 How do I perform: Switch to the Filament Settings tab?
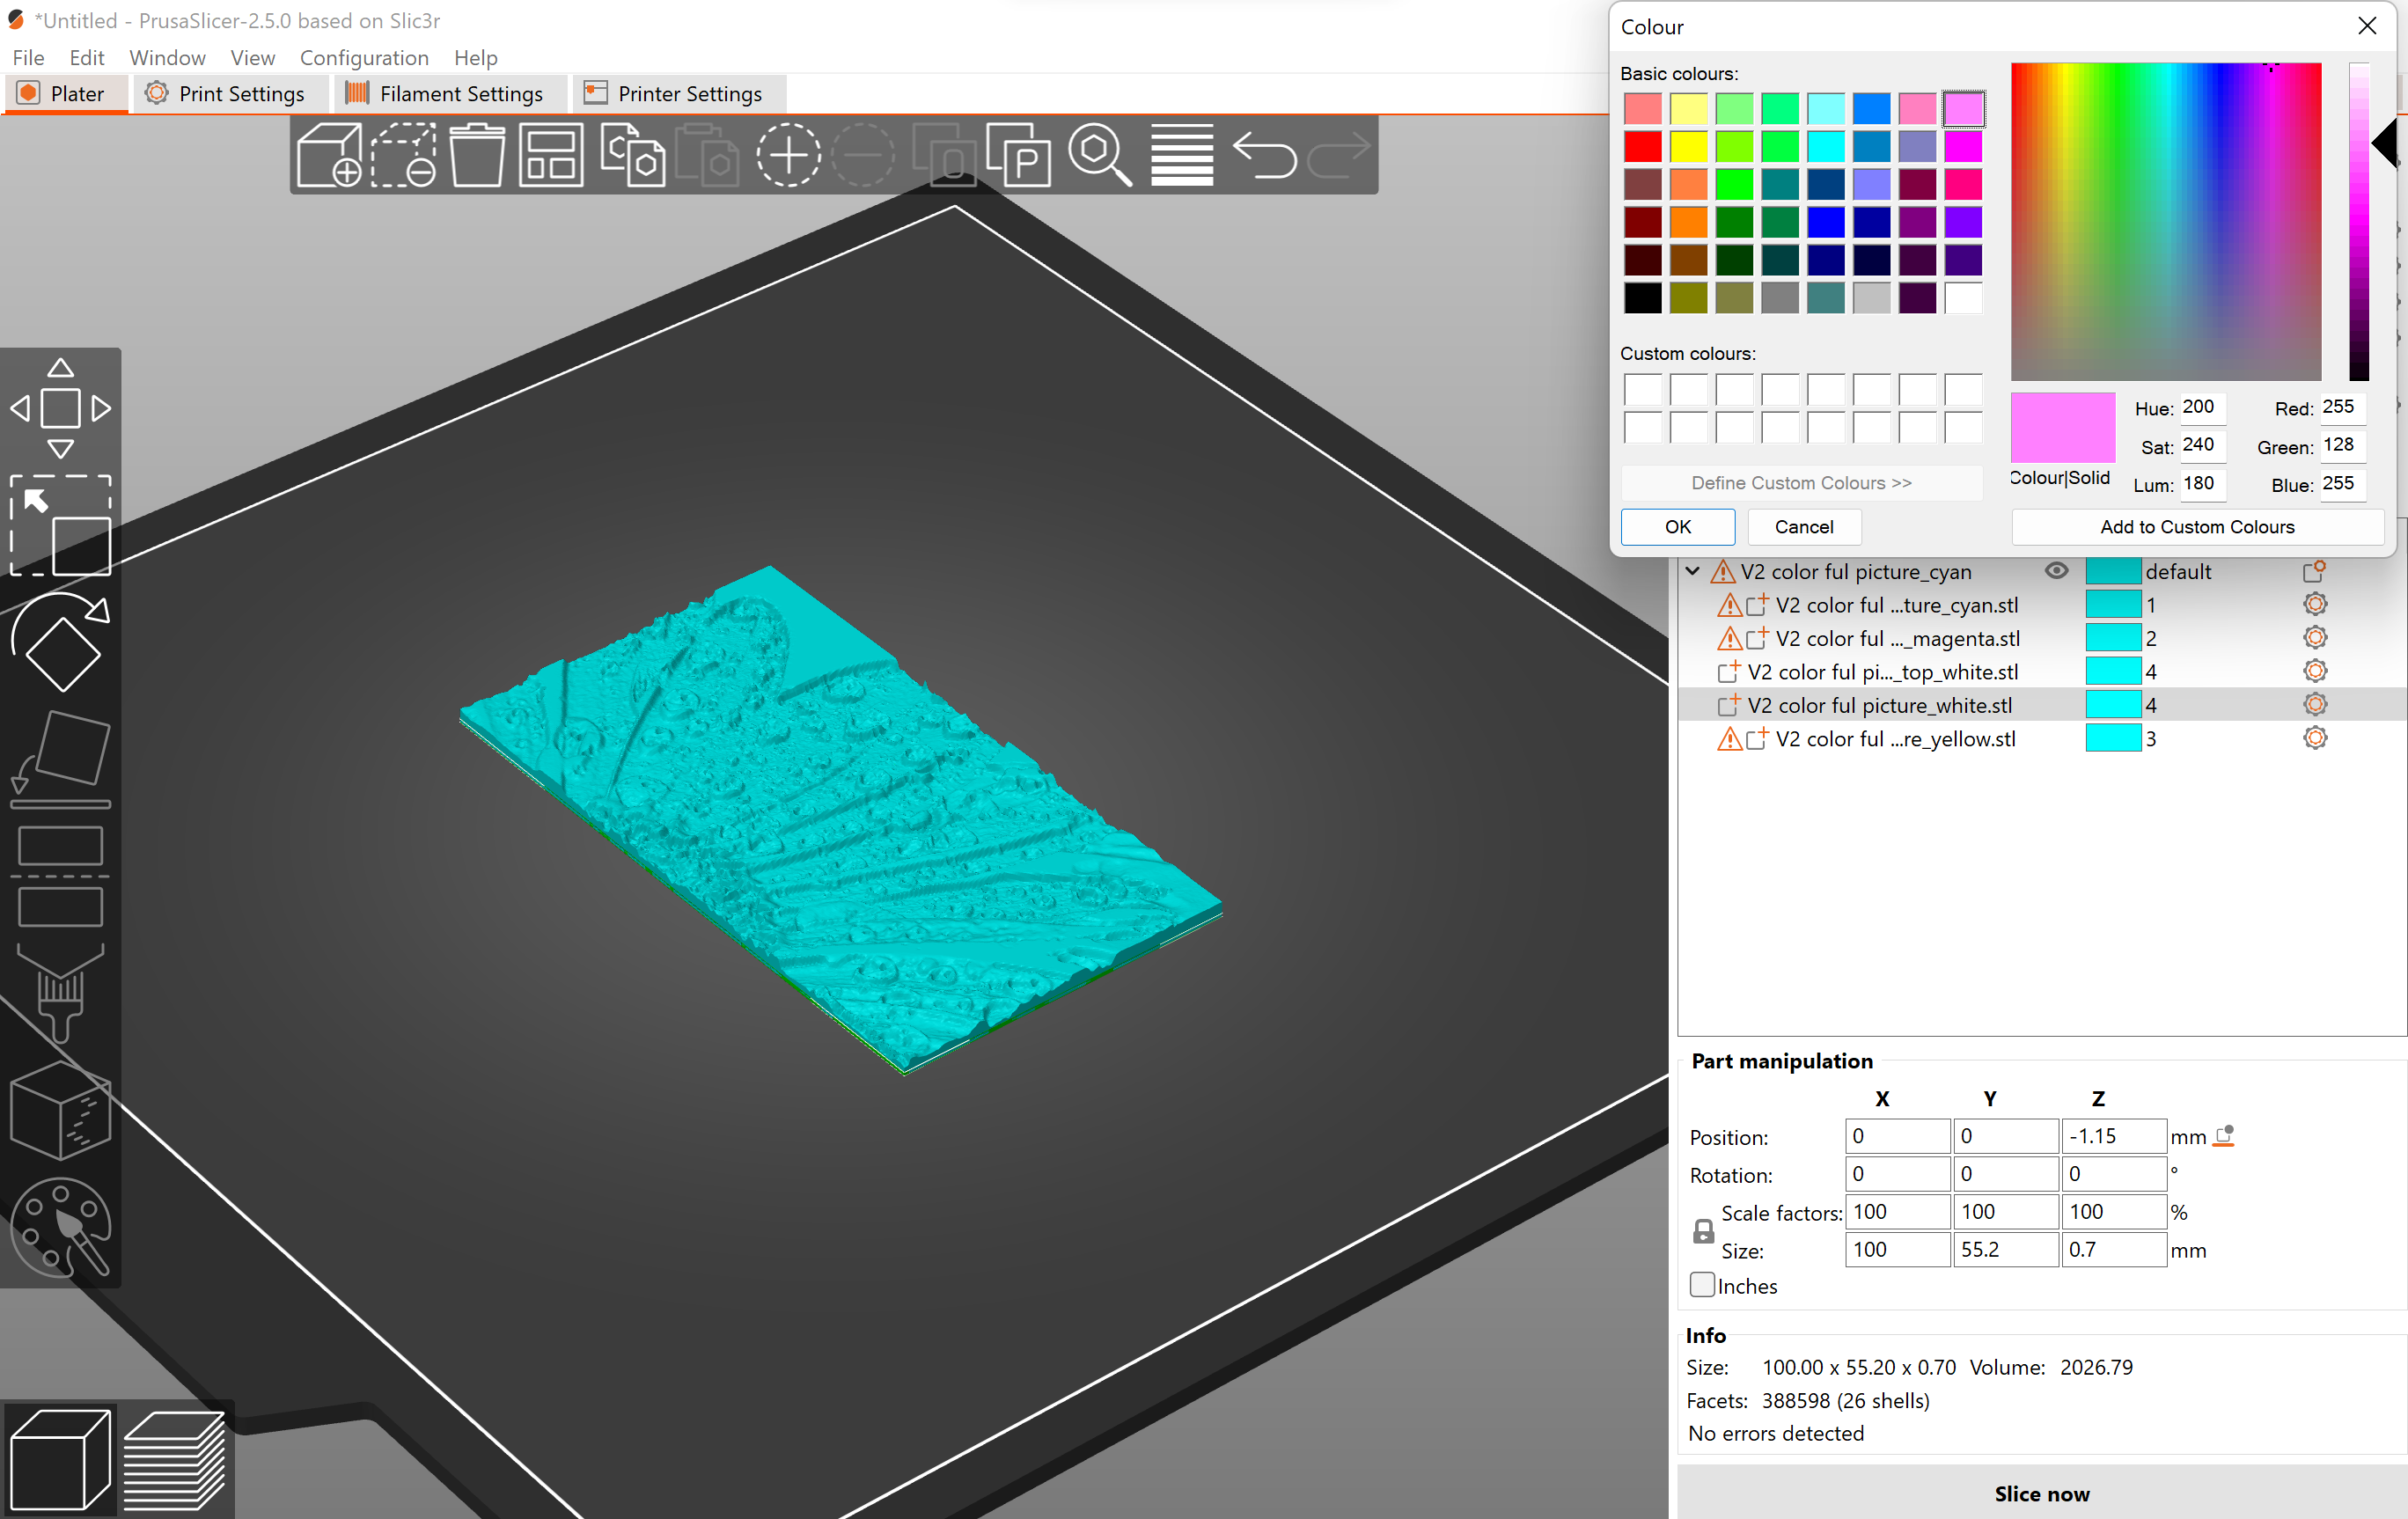448,93
